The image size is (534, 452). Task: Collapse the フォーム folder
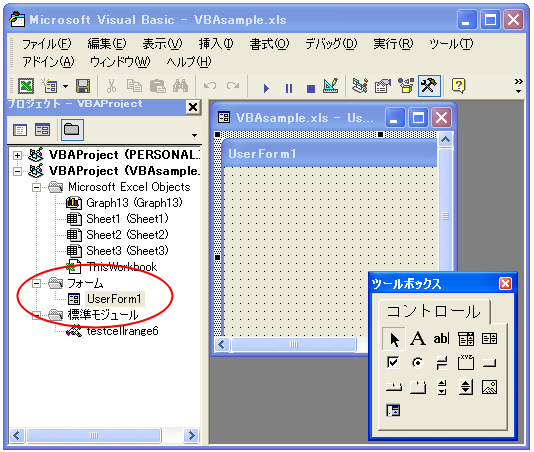36,283
